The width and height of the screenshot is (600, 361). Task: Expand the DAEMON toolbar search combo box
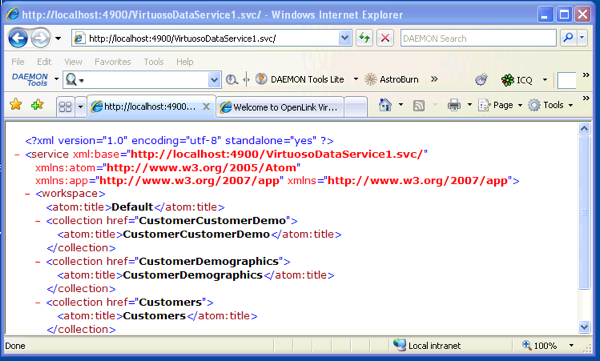click(x=214, y=80)
